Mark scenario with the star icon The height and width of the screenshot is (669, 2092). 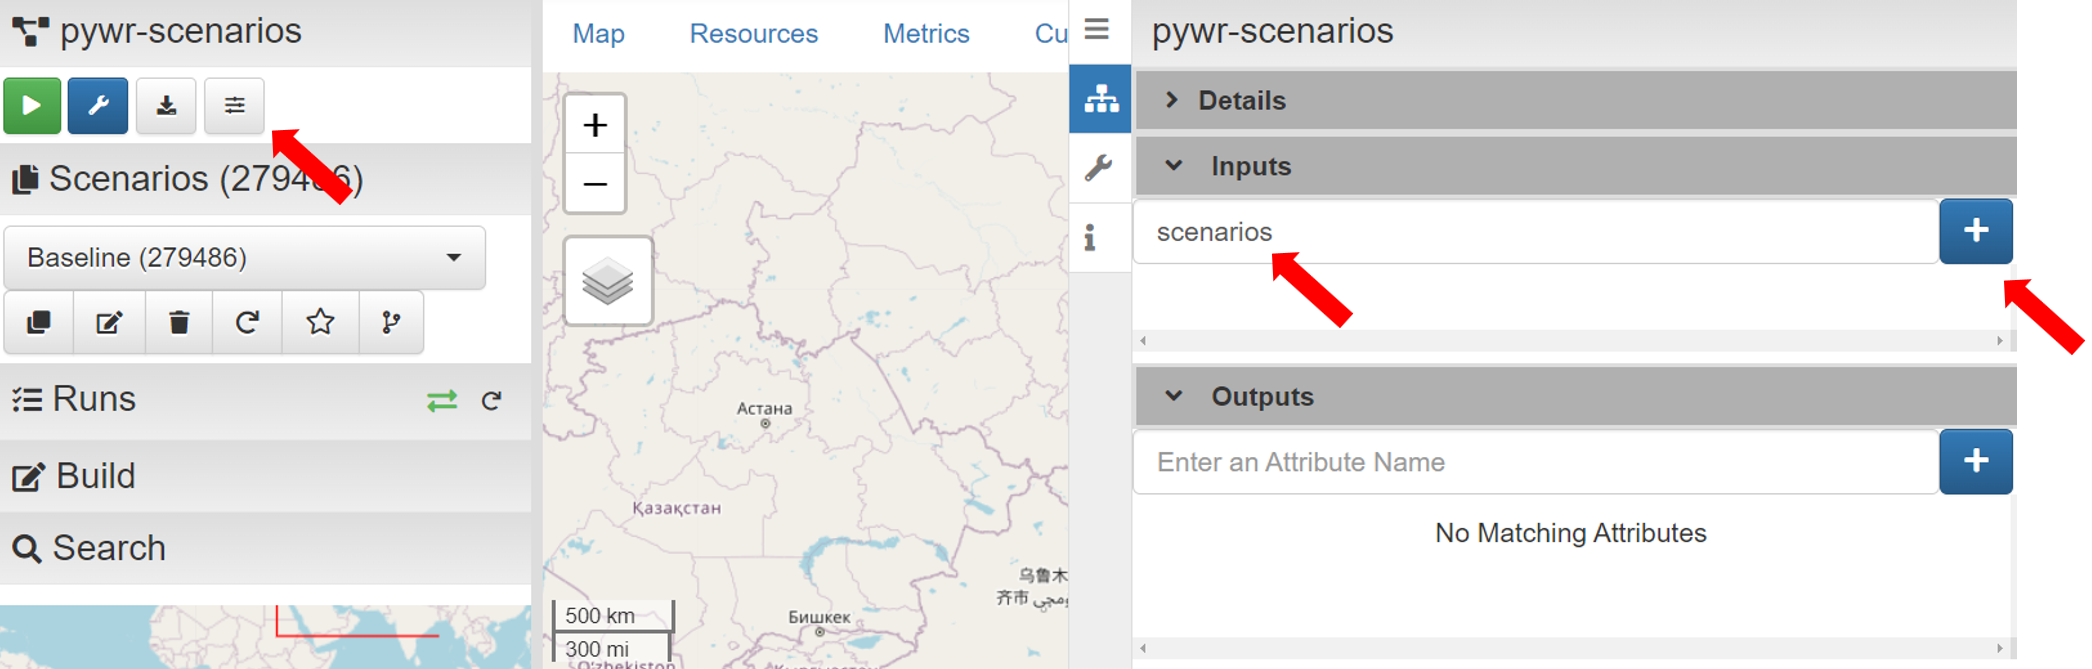[x=320, y=322]
